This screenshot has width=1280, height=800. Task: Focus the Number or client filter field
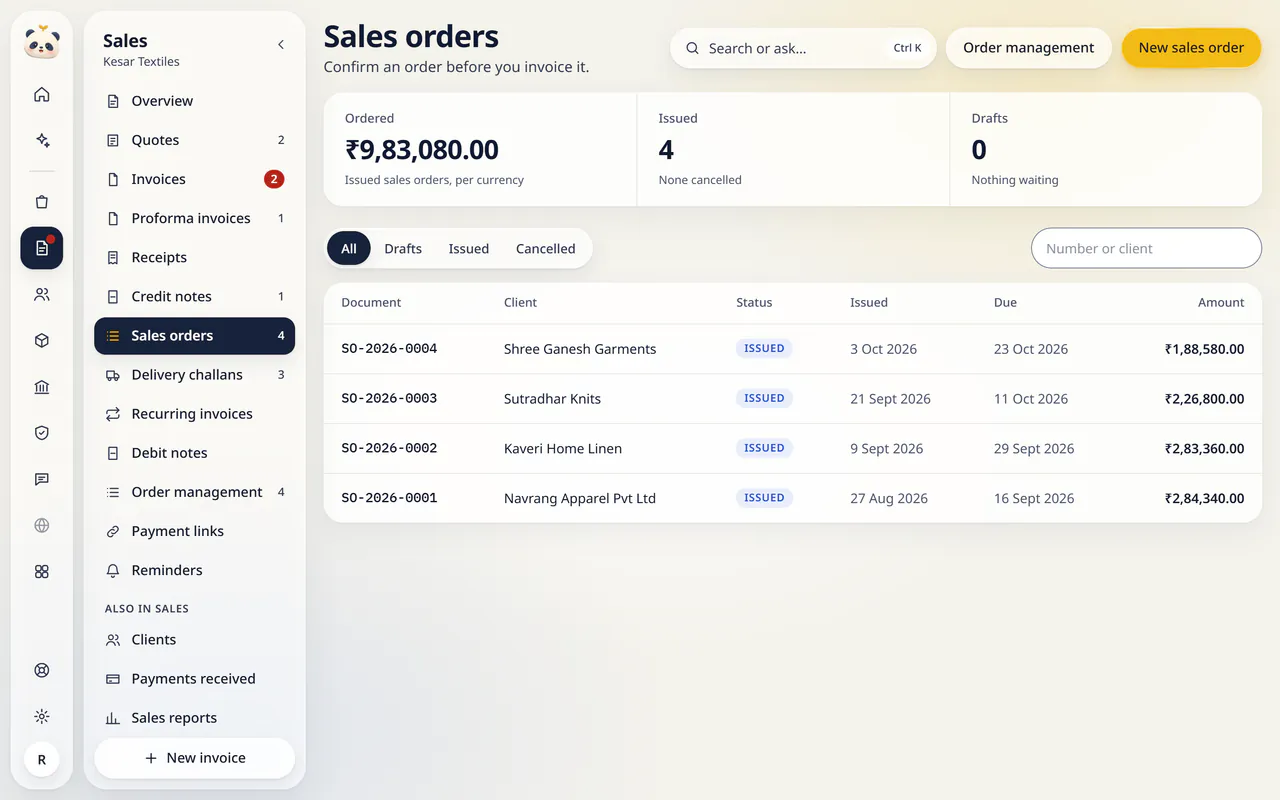coord(1146,248)
